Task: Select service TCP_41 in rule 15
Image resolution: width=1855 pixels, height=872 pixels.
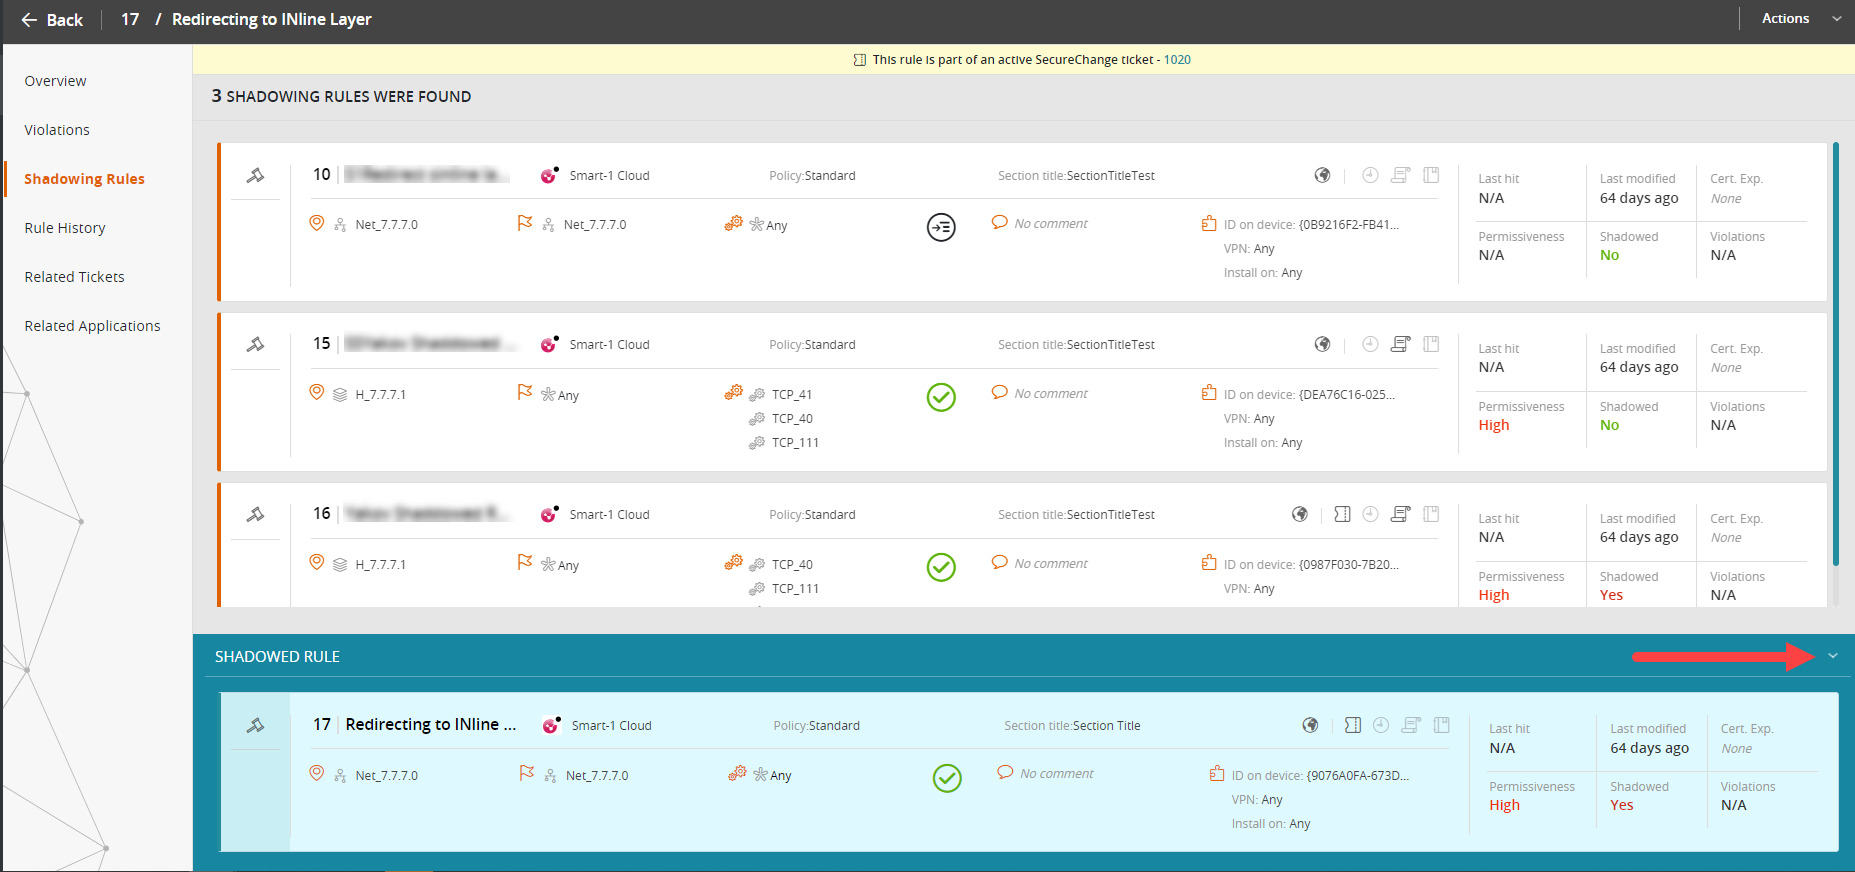Action: 792,395
